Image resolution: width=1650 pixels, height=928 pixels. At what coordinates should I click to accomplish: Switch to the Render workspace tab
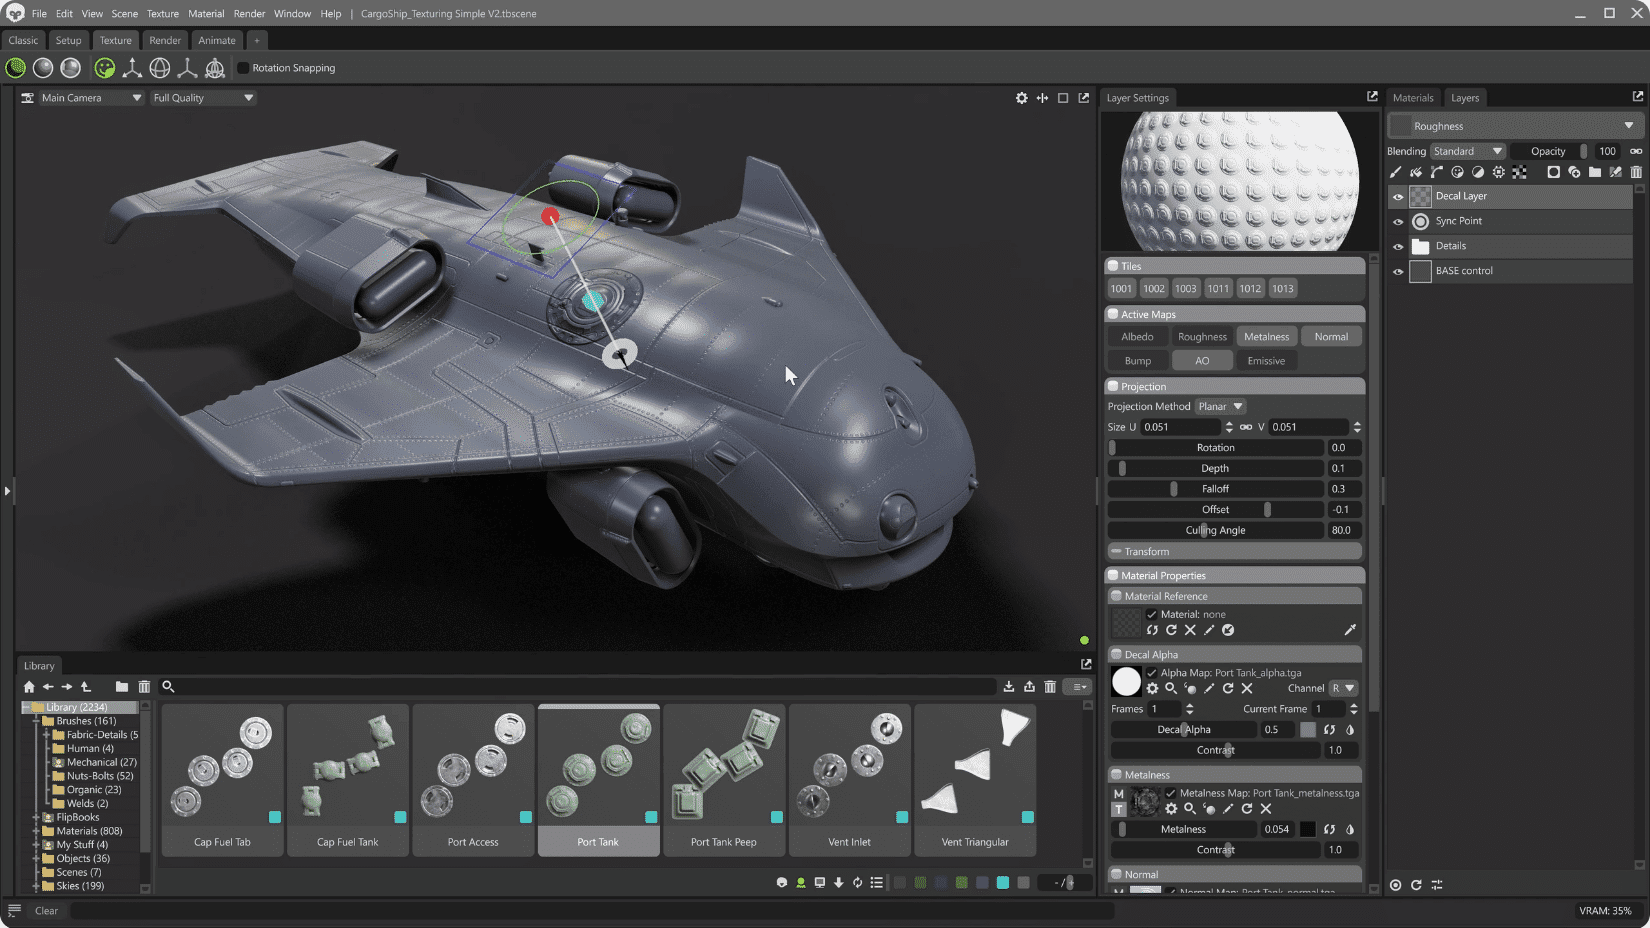tap(164, 40)
